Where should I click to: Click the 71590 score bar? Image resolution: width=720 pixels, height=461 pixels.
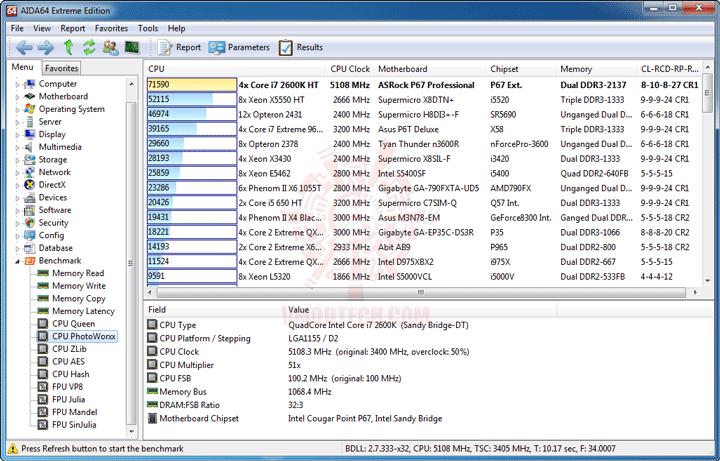(x=191, y=84)
